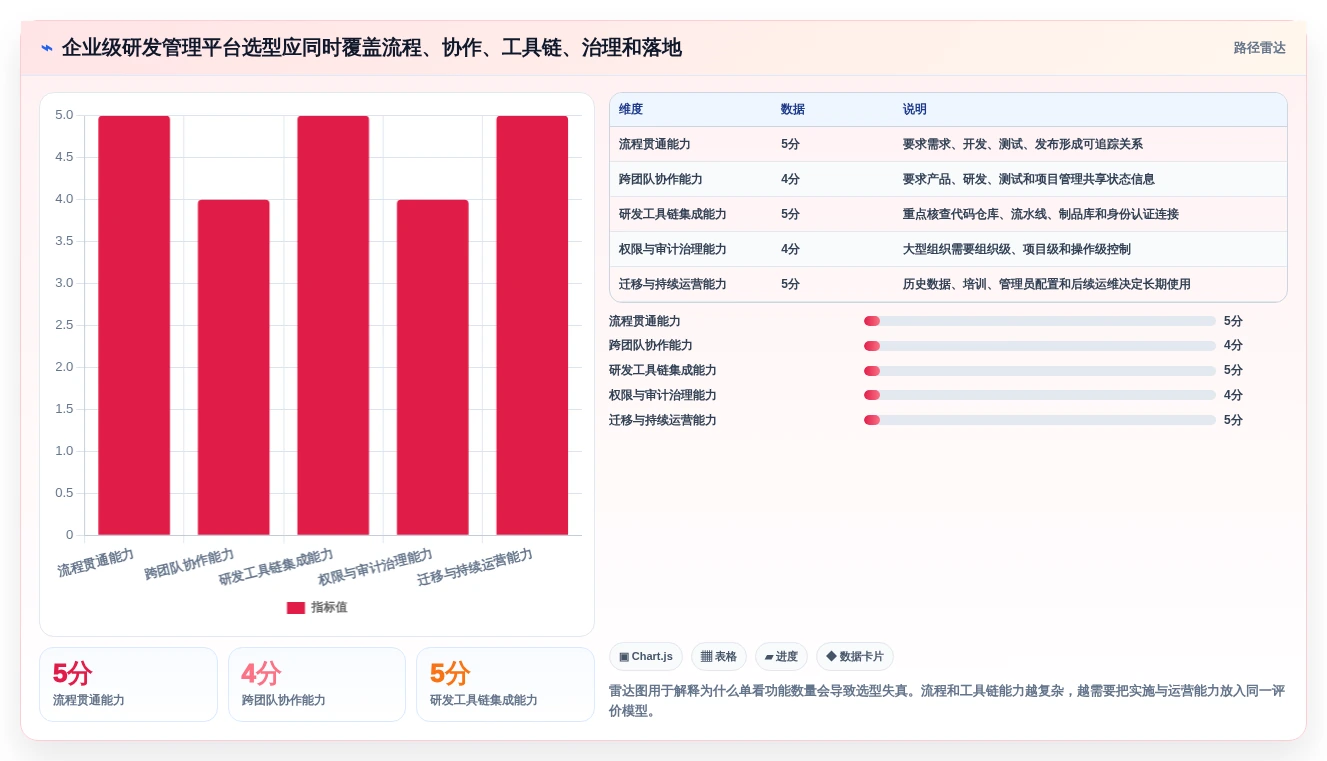Click the 跨团队协作能力 progress bar
This screenshot has height=761, width=1327.
point(1040,346)
